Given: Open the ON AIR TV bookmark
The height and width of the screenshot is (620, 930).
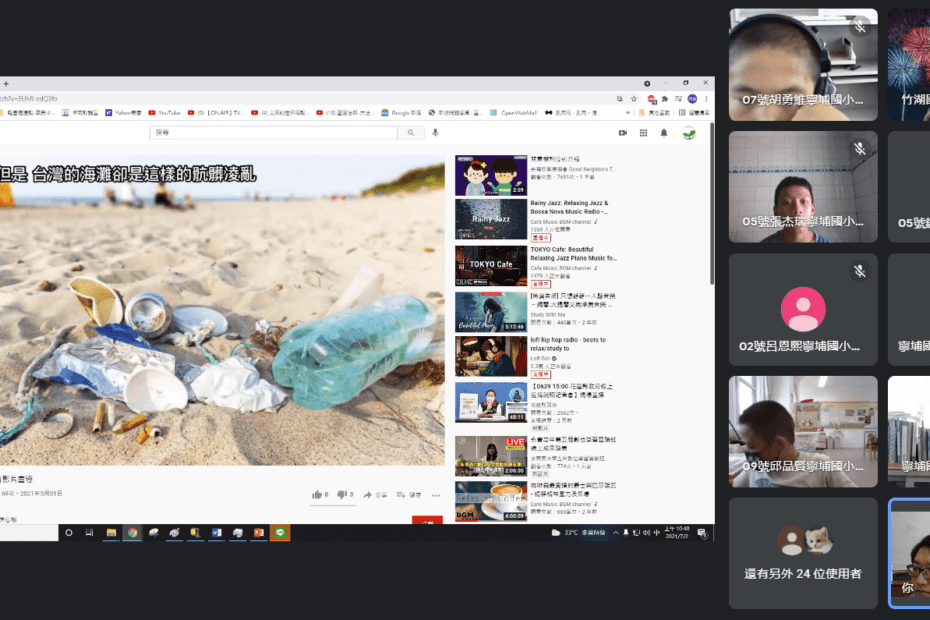Looking at the screenshot, I should (215, 113).
